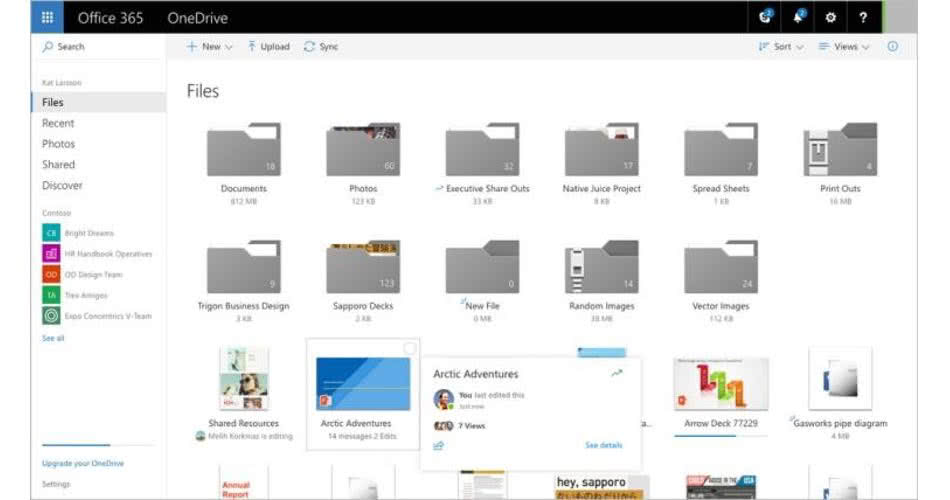Open the Sort dropdown

[781, 47]
